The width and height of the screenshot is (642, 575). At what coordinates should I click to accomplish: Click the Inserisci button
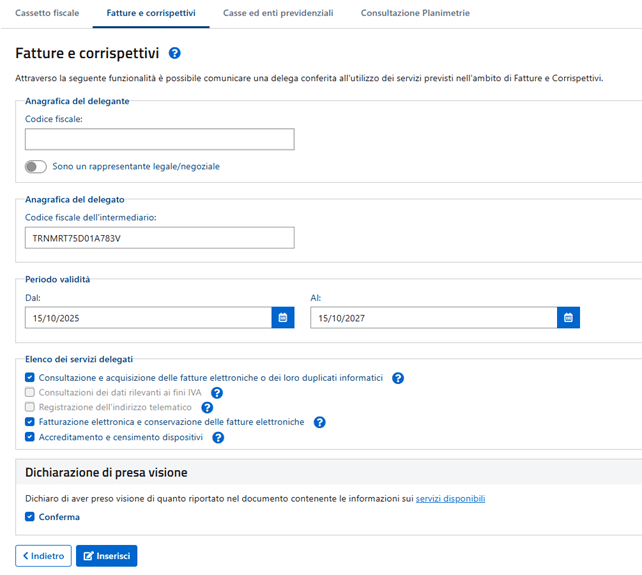pyautogui.click(x=106, y=556)
